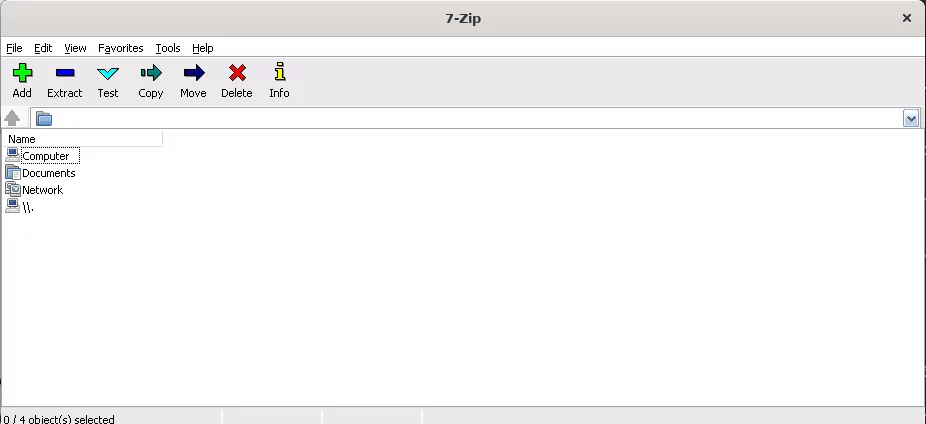Screen dimensions: 926x424
Task: Expand the address bar dropdown arrow
Action: click(911, 119)
